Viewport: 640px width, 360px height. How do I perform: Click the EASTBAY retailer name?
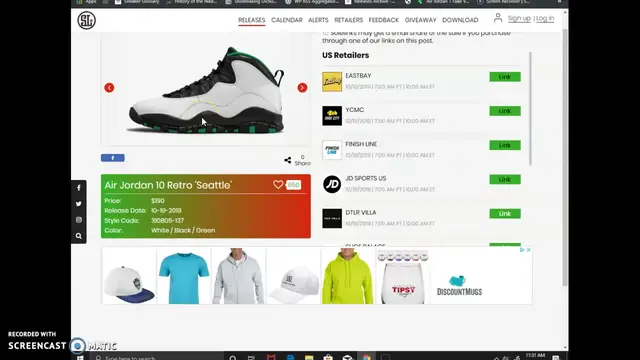pos(358,76)
